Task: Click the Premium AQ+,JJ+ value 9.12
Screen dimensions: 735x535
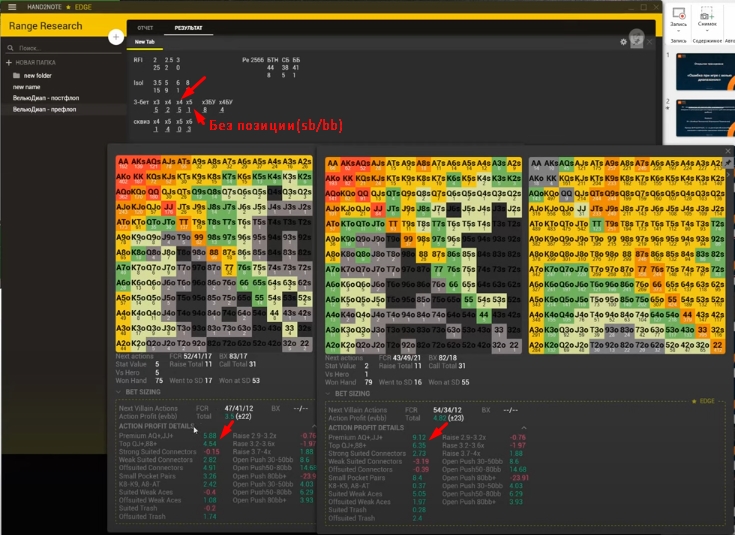Action: tap(419, 437)
